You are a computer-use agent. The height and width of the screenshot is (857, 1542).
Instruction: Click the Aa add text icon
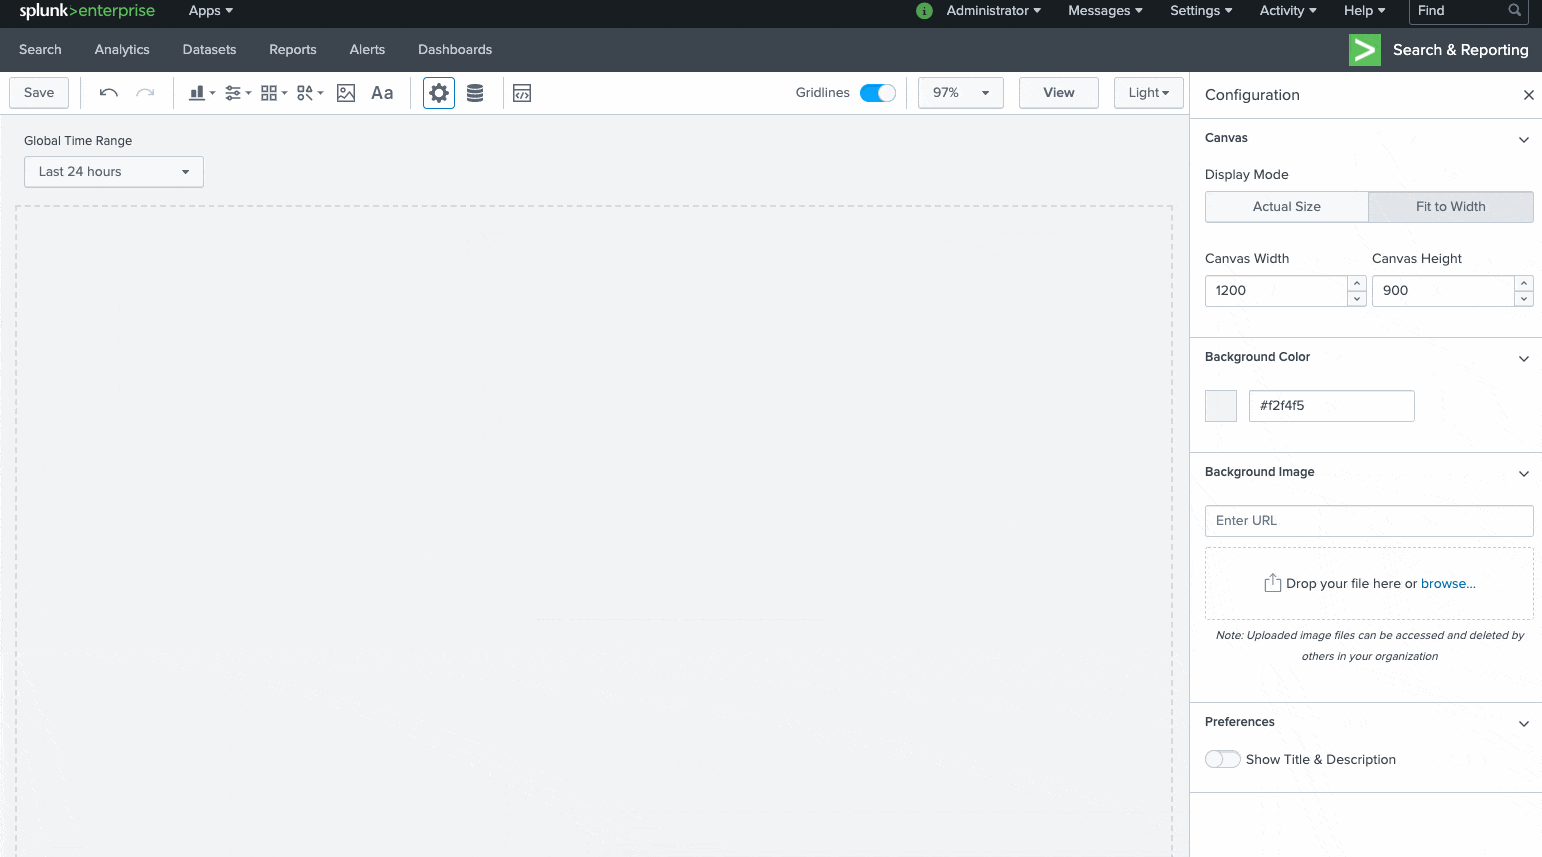point(382,93)
